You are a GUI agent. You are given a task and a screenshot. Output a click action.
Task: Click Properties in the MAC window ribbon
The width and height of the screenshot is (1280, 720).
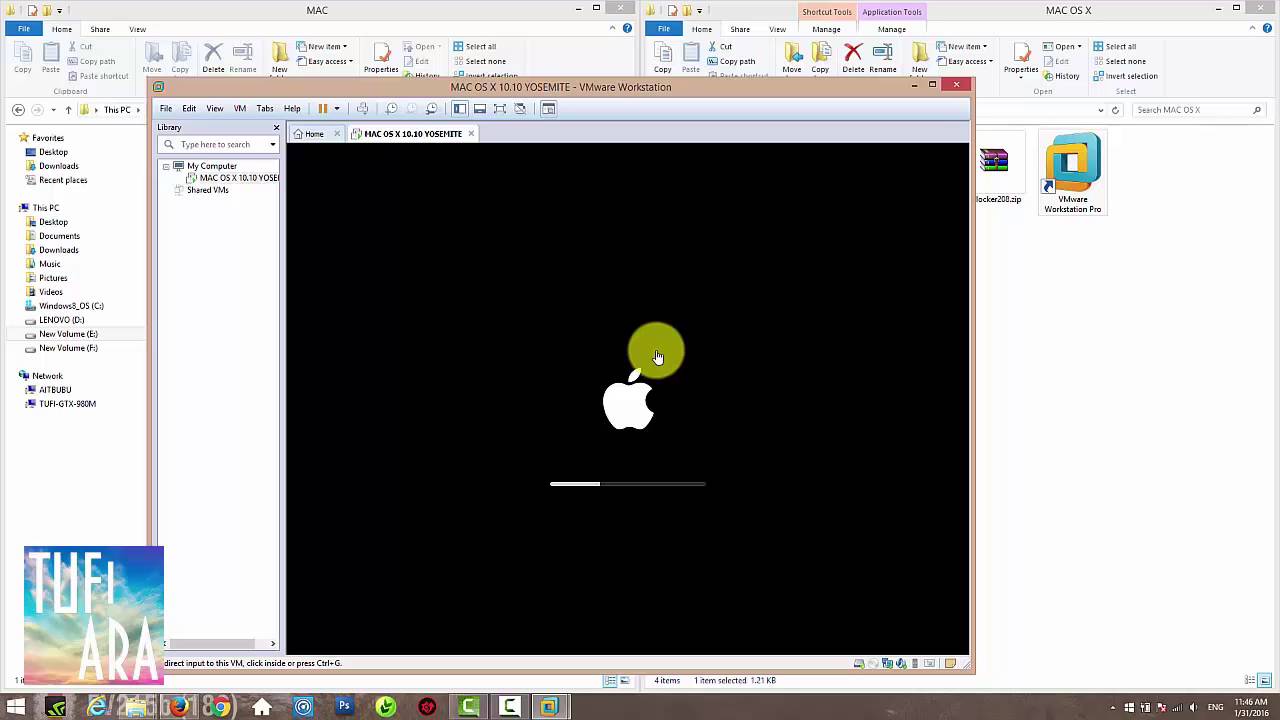point(381,58)
